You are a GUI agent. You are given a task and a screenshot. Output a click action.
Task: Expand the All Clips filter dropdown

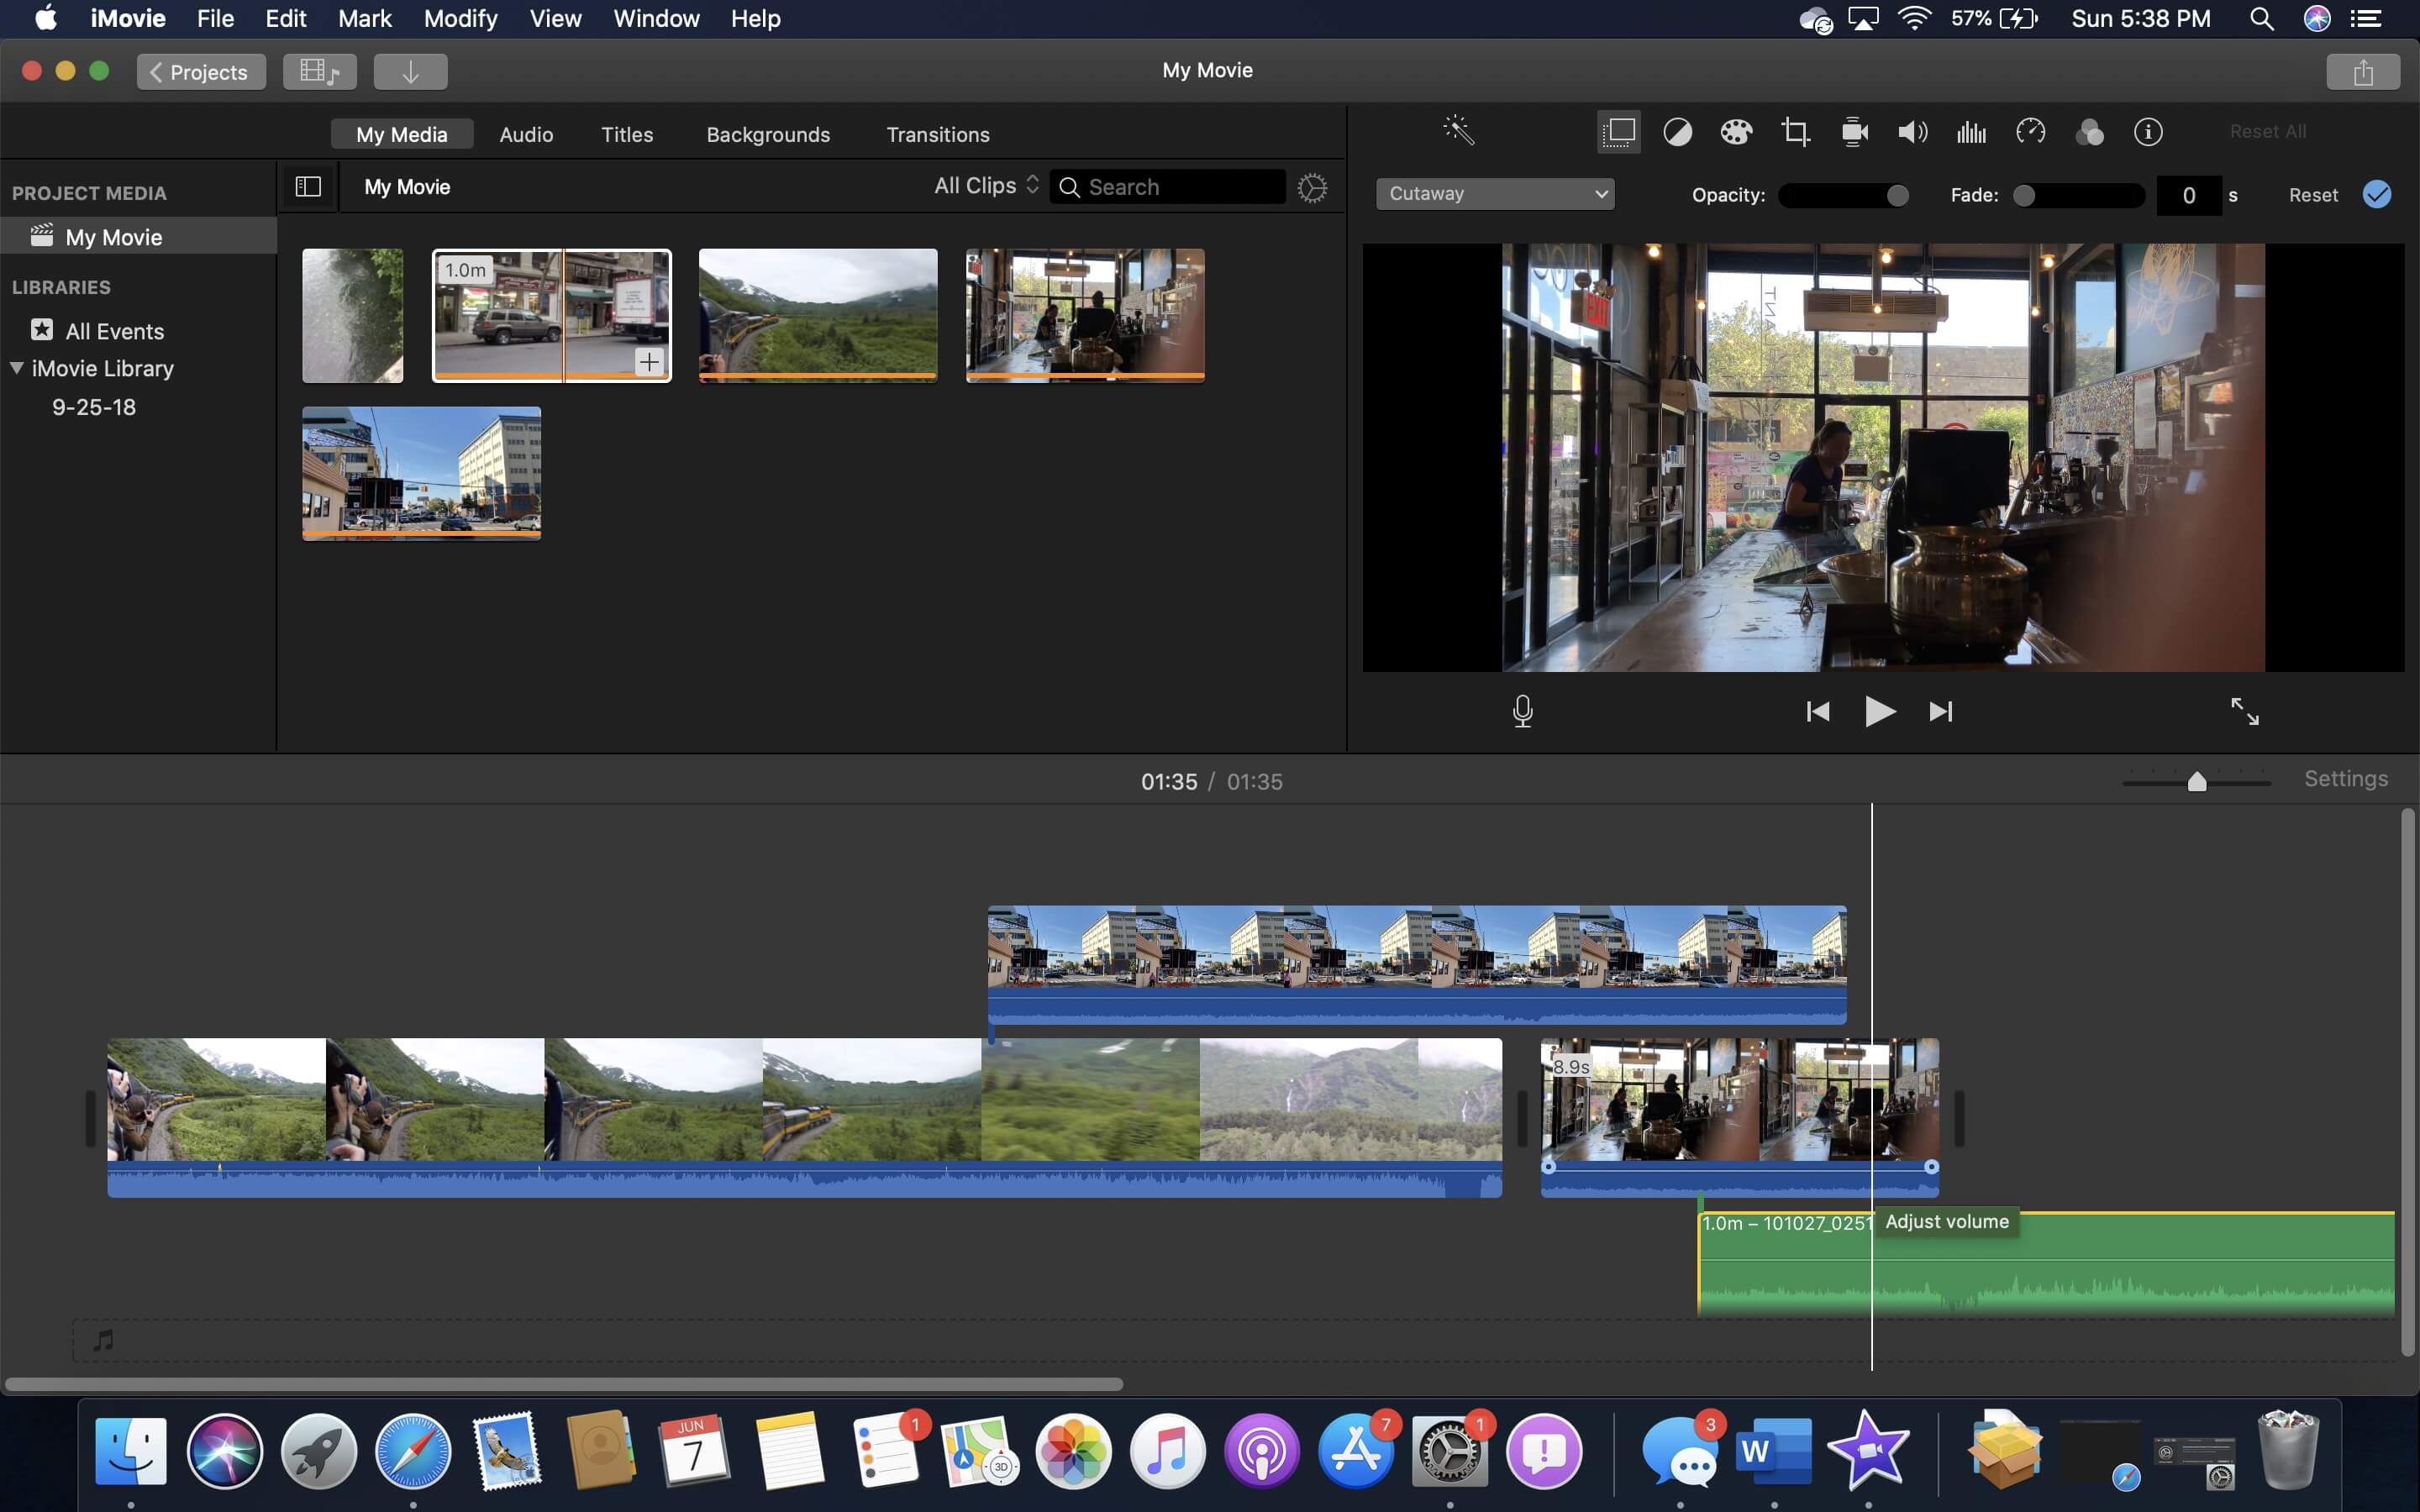pyautogui.click(x=982, y=186)
